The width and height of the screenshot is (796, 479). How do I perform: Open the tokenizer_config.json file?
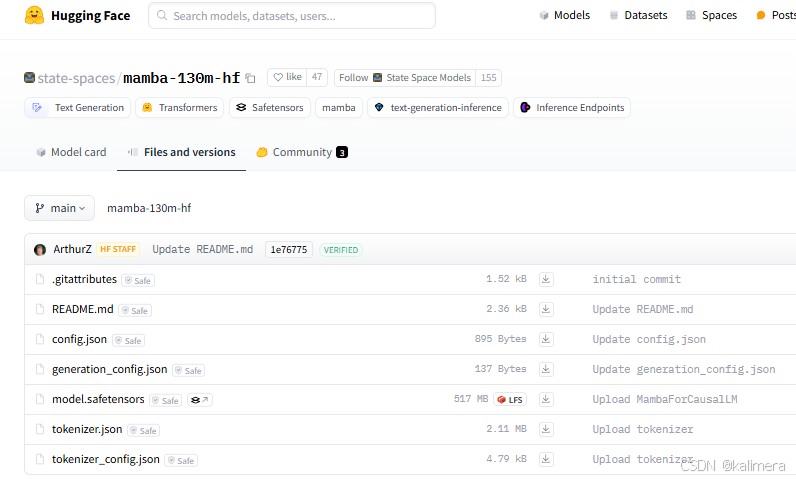(x=106, y=459)
